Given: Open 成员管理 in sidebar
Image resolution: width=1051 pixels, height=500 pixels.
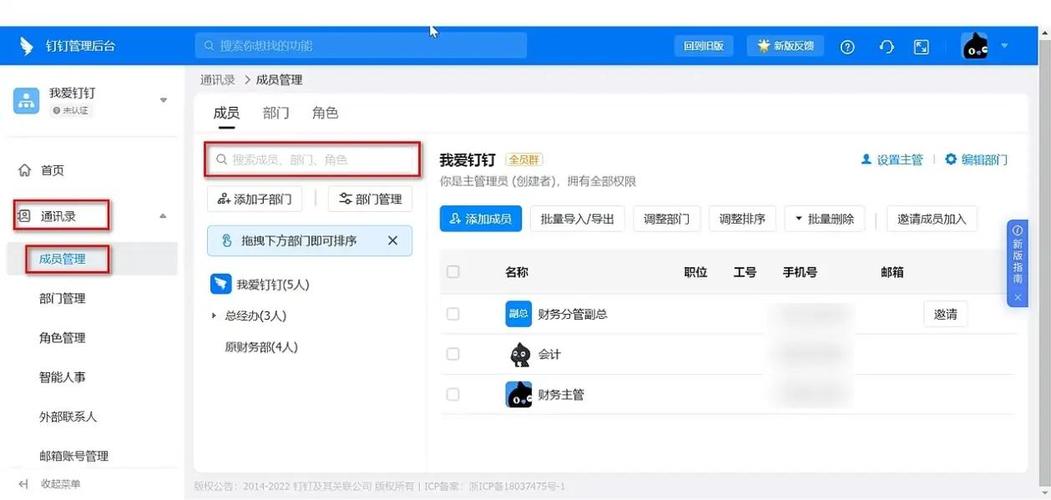Looking at the screenshot, I should pyautogui.click(x=63, y=259).
